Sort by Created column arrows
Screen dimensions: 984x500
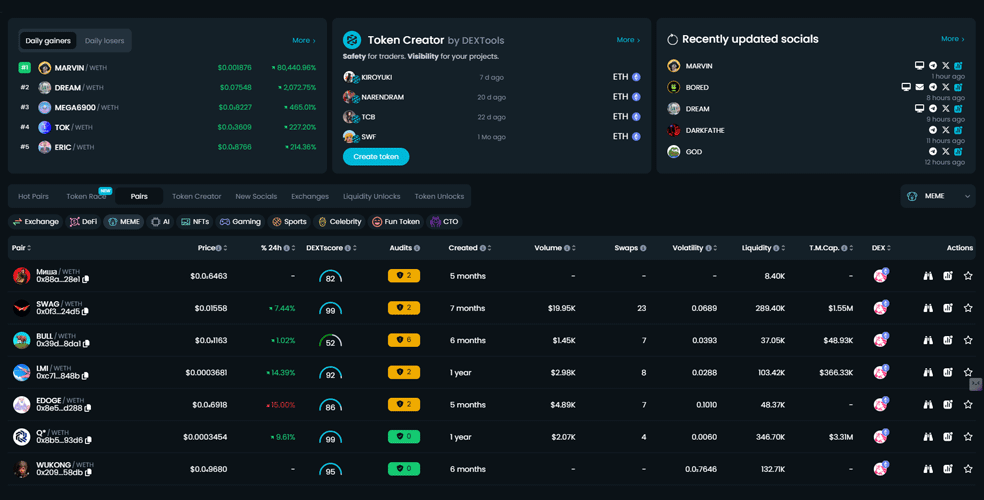pyautogui.click(x=489, y=248)
